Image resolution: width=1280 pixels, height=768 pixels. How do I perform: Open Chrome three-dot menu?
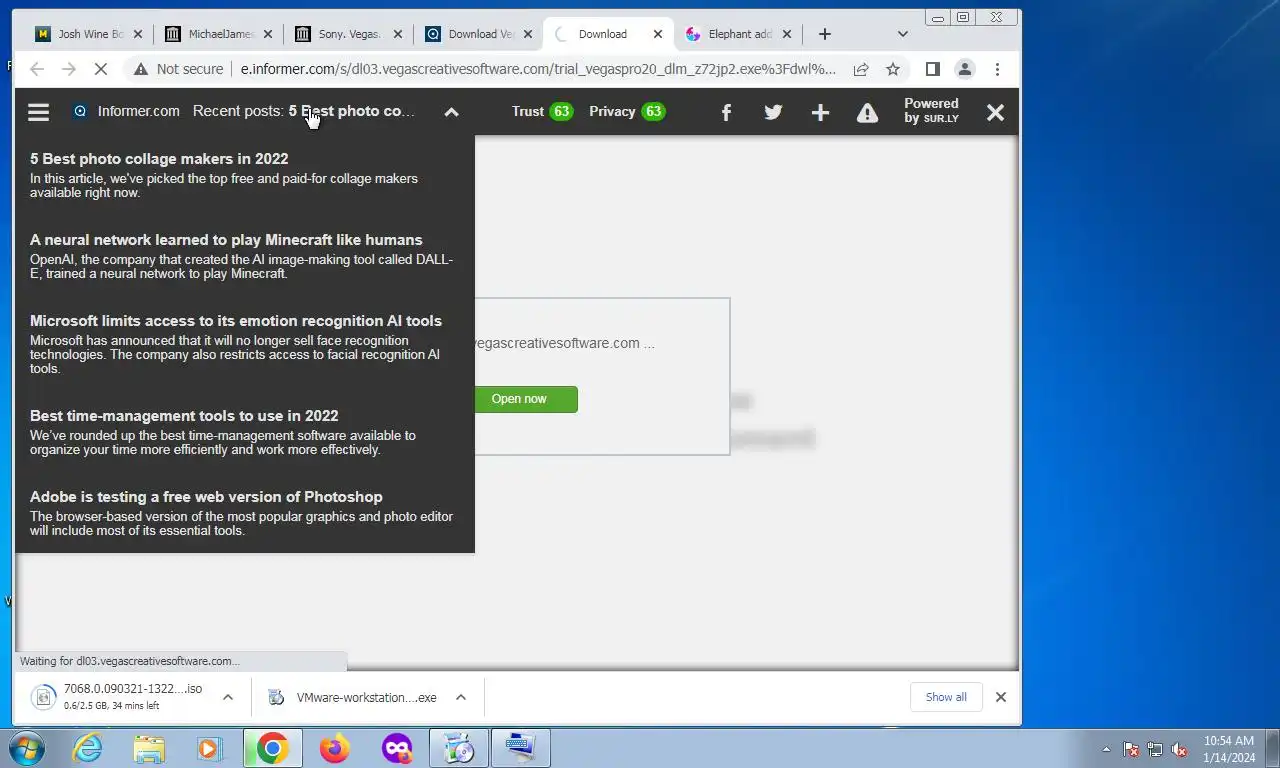(996, 69)
